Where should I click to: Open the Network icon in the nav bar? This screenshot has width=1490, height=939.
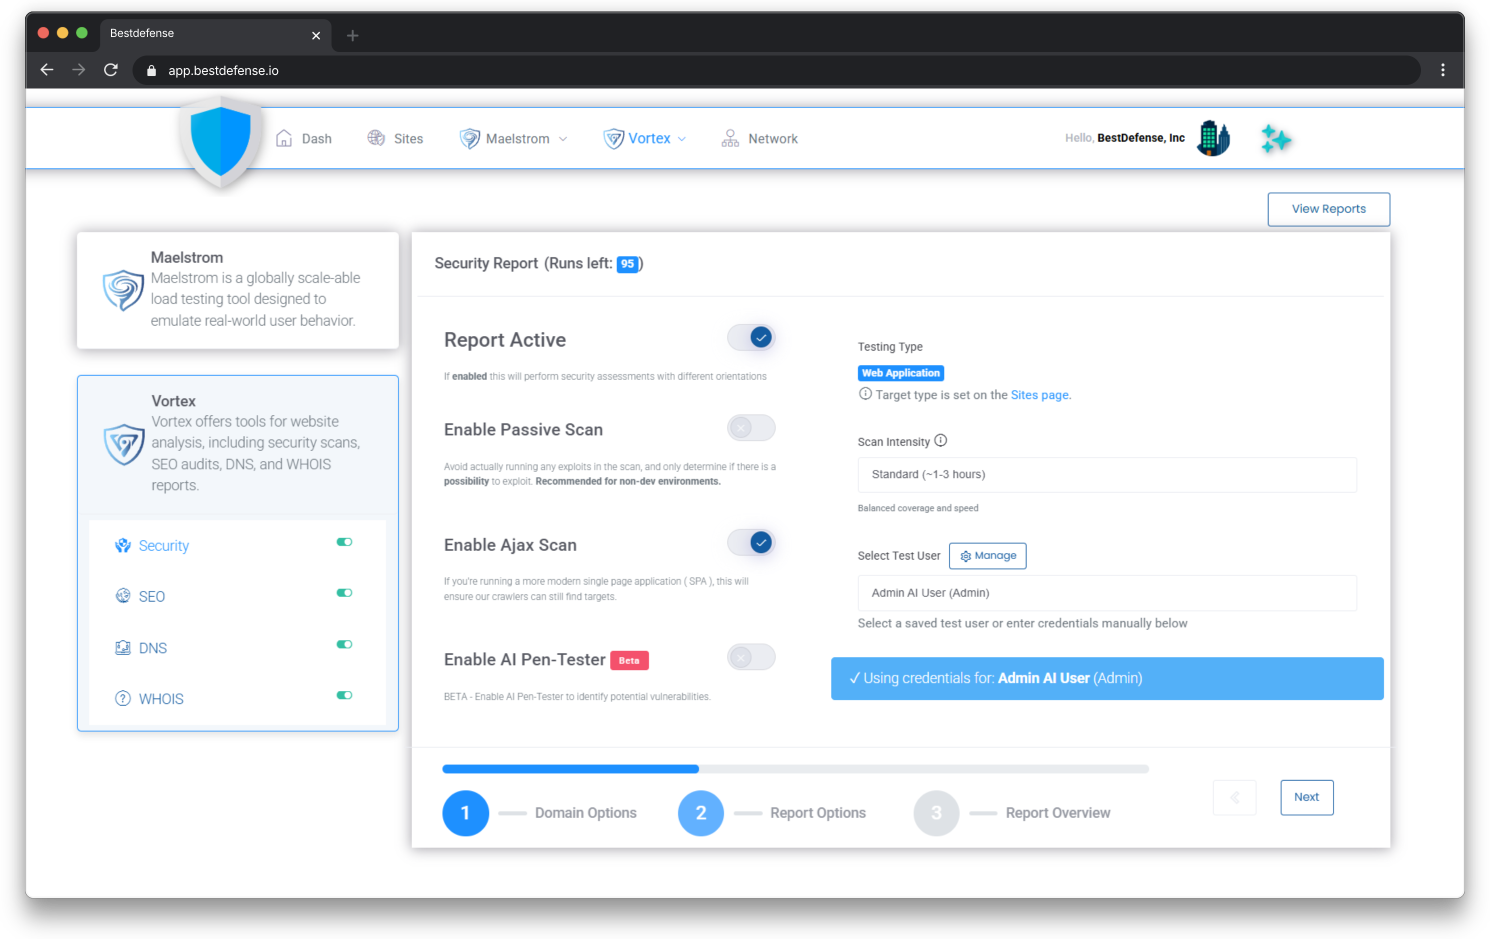click(729, 138)
